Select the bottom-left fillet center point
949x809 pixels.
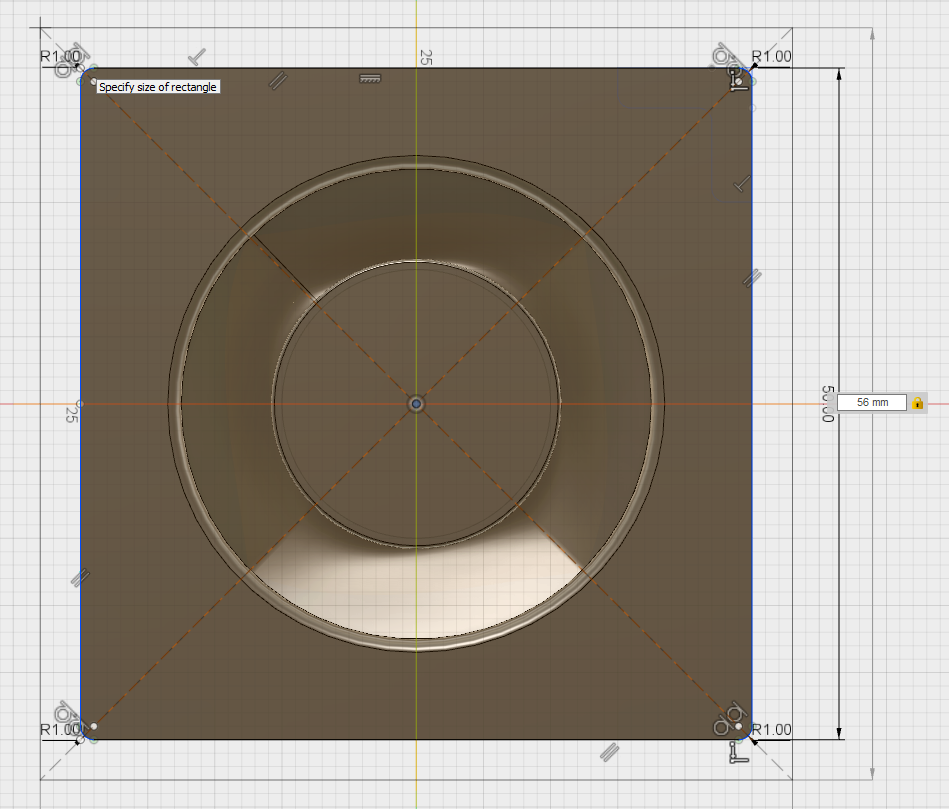[93, 726]
